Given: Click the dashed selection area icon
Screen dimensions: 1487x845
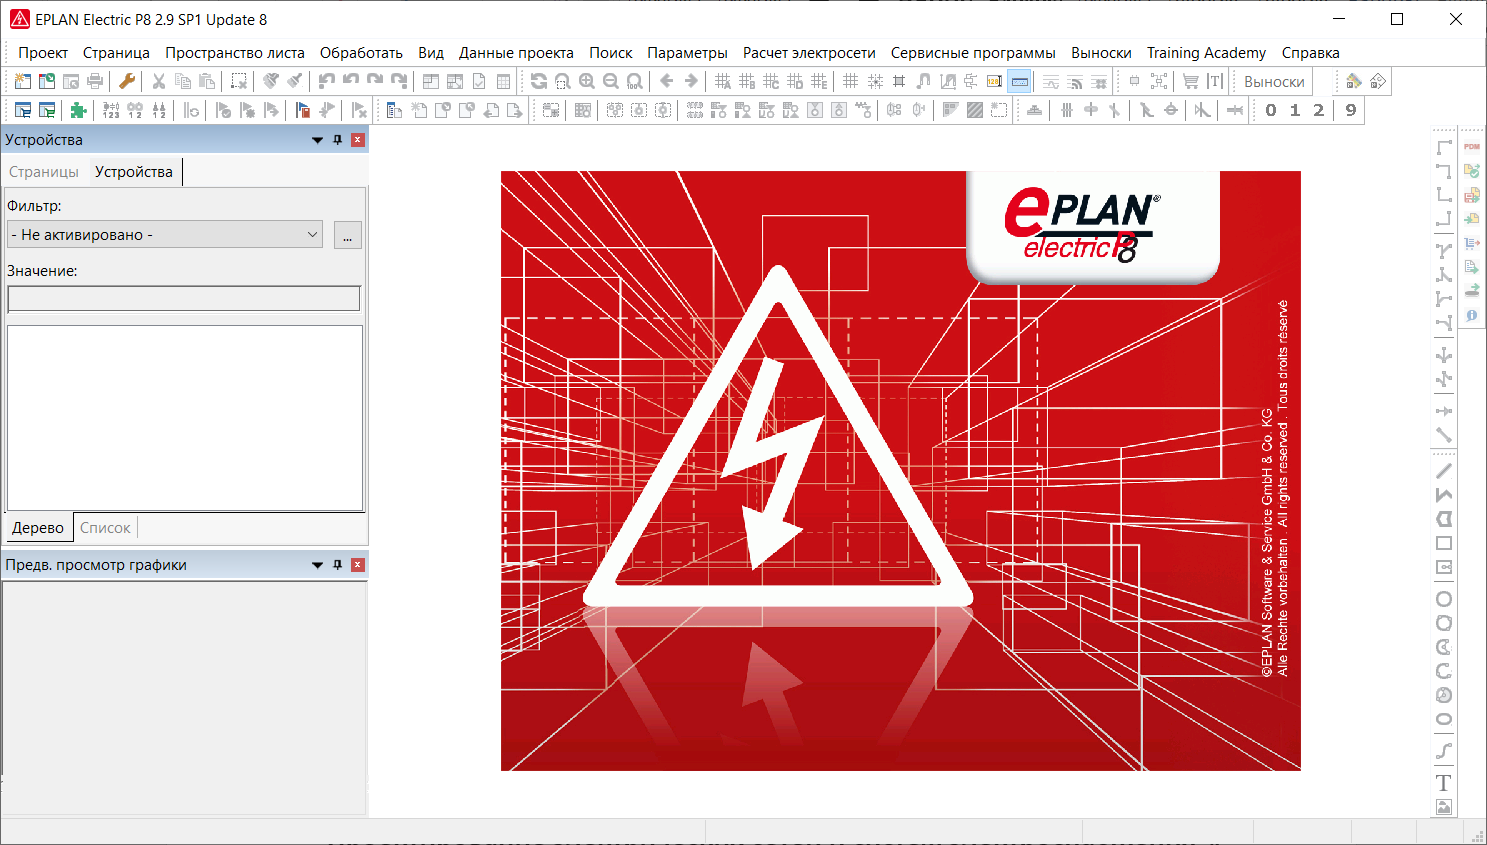Looking at the screenshot, I should 239,82.
